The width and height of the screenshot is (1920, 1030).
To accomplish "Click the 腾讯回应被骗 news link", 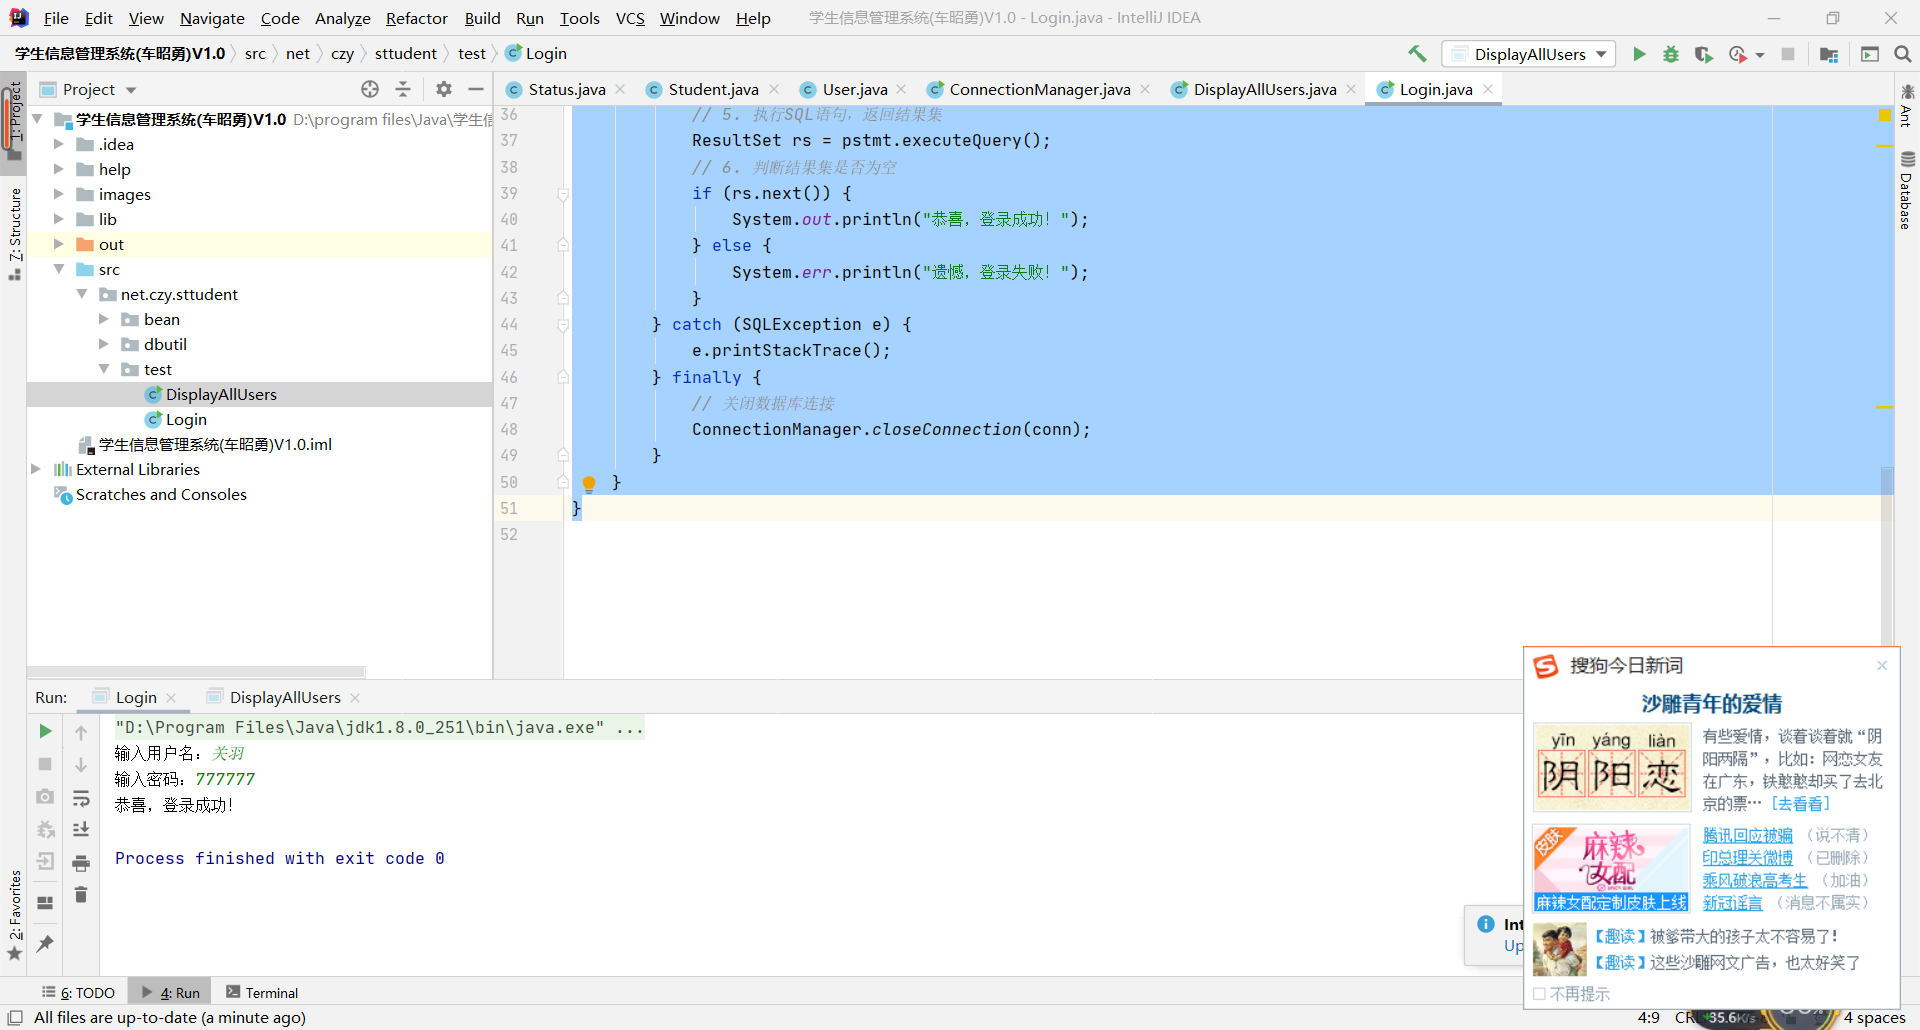I will 1747,835.
